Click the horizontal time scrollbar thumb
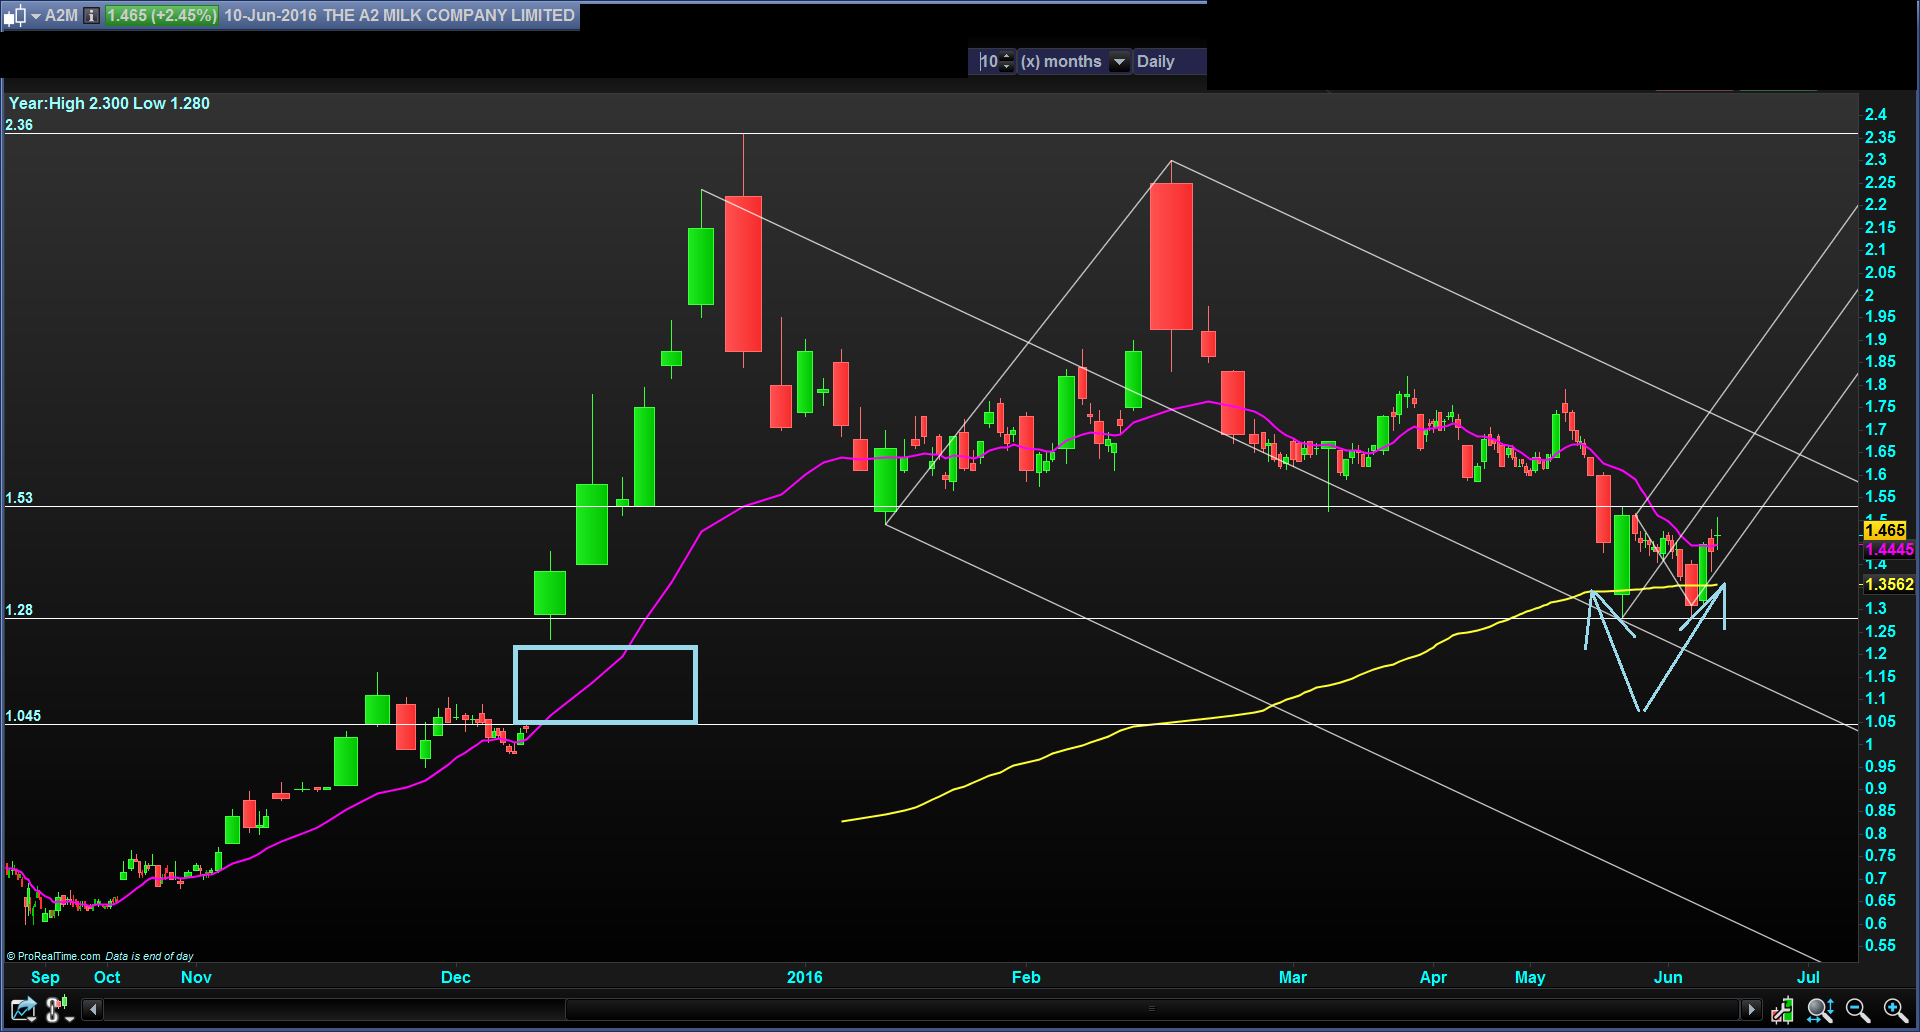1920x1032 pixels. pyautogui.click(x=1151, y=1009)
